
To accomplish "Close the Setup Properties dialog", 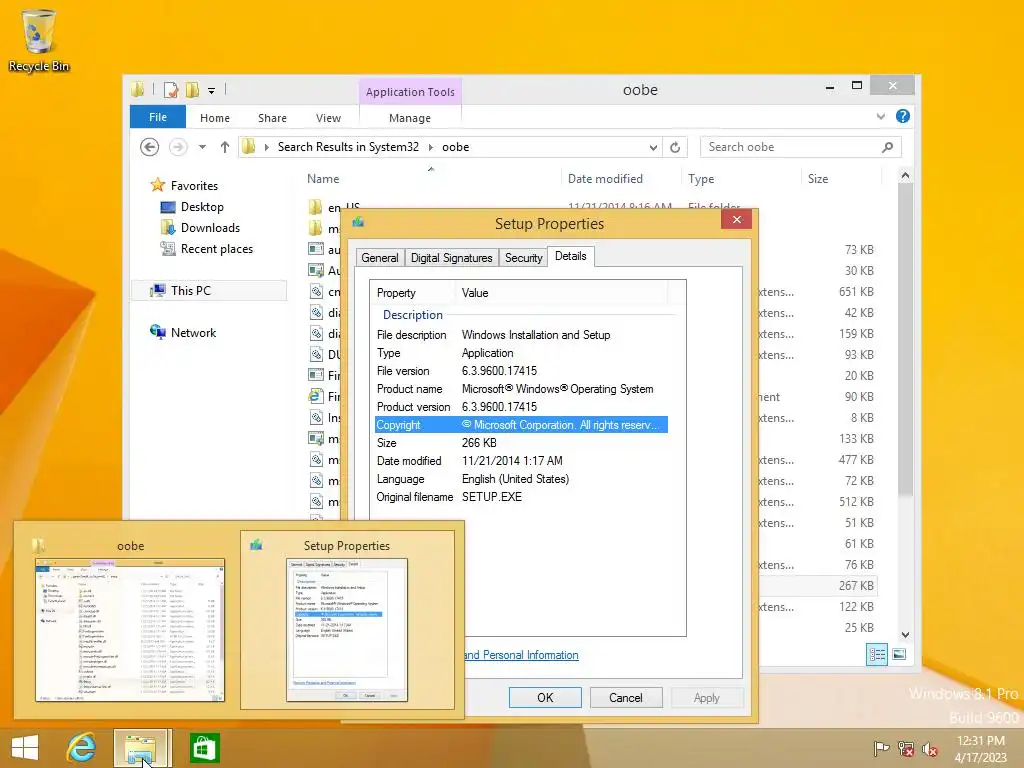I will pyautogui.click(x=737, y=219).
